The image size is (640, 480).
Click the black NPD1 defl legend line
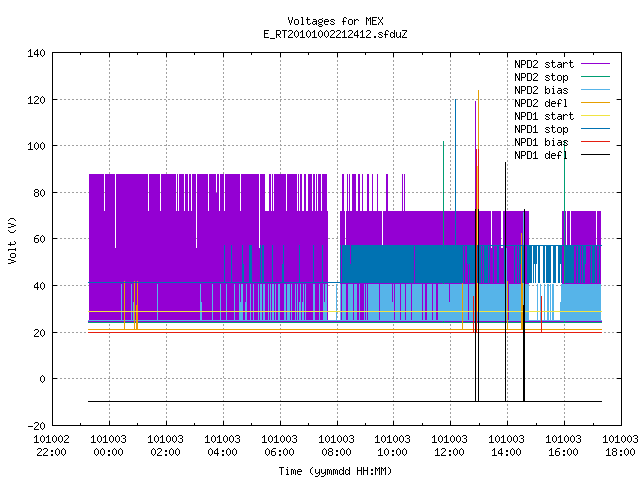595,155
